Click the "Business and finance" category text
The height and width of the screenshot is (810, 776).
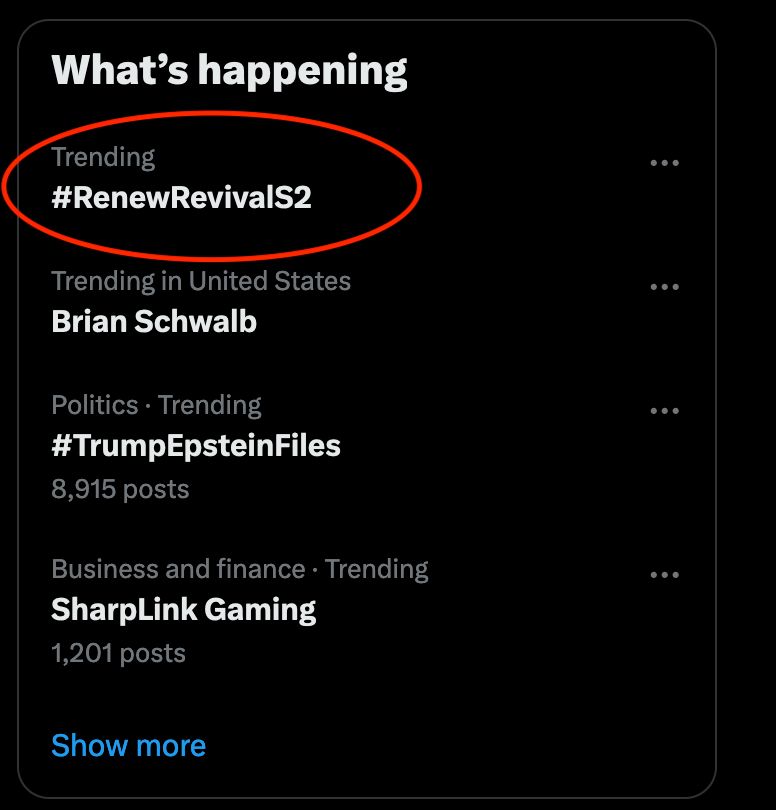pos(178,569)
